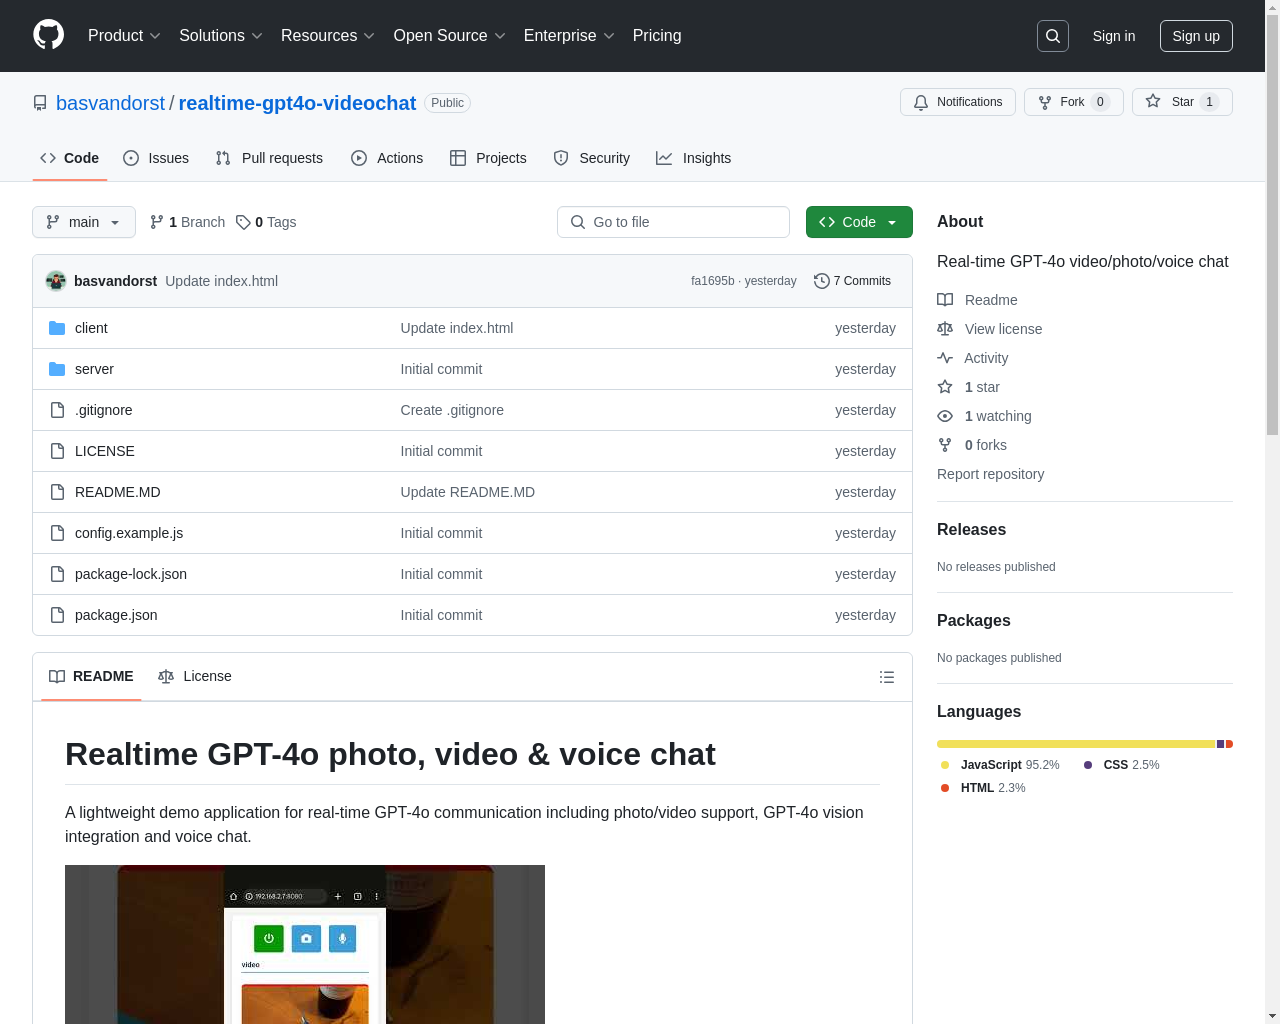Screen dimensions: 1280x1024
Task: Open the Update README.MD commit message
Action: click(x=468, y=492)
